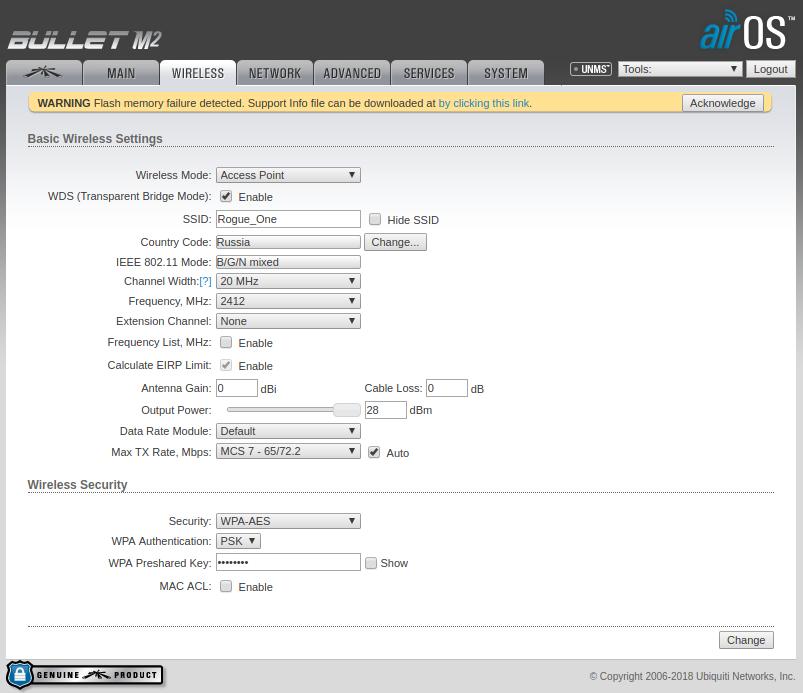
Task: Click the bottom Change button
Action: (x=746, y=640)
